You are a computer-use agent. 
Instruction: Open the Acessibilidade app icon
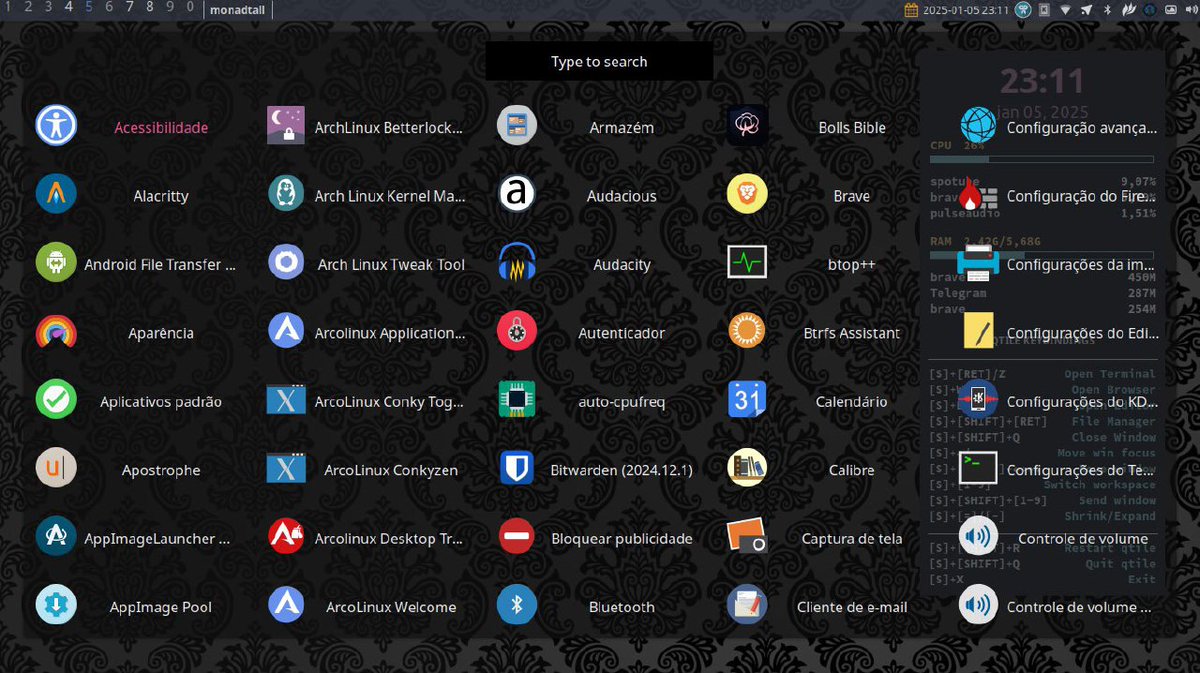pyautogui.click(x=56, y=127)
